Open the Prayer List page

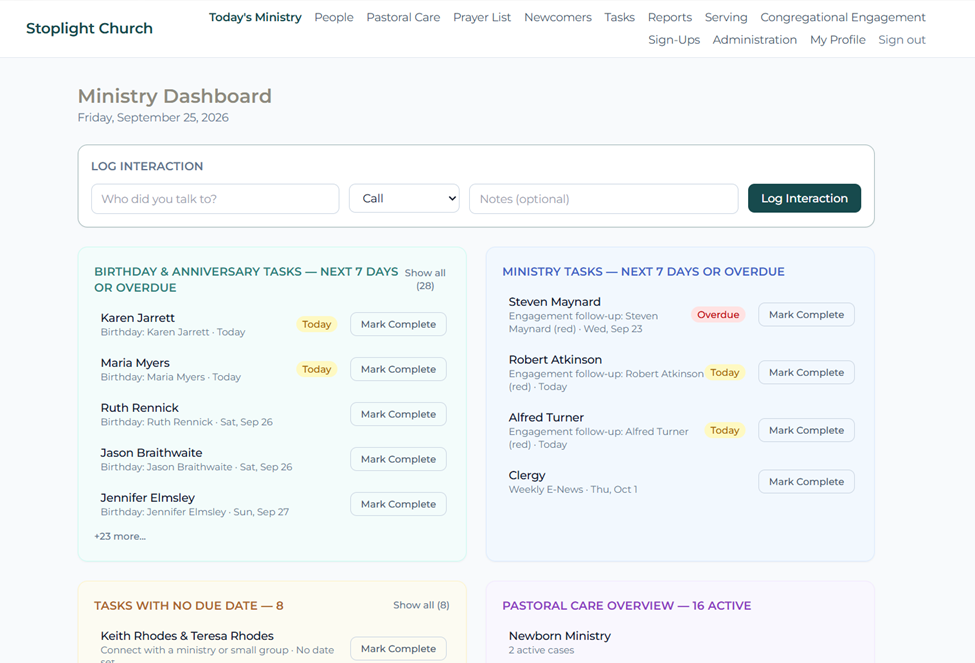(x=482, y=17)
